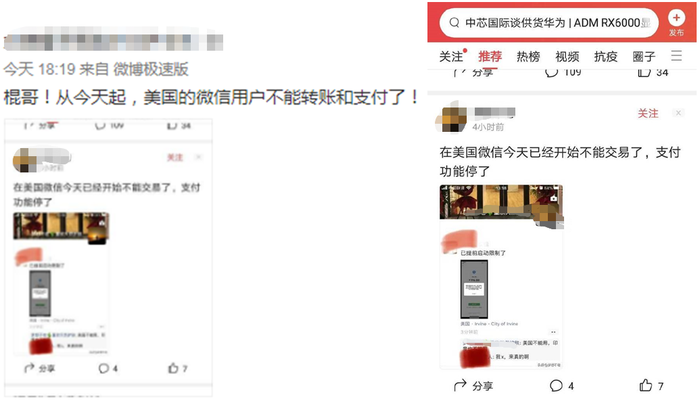
Task: Open the 视频 tab
Action: click(567, 56)
